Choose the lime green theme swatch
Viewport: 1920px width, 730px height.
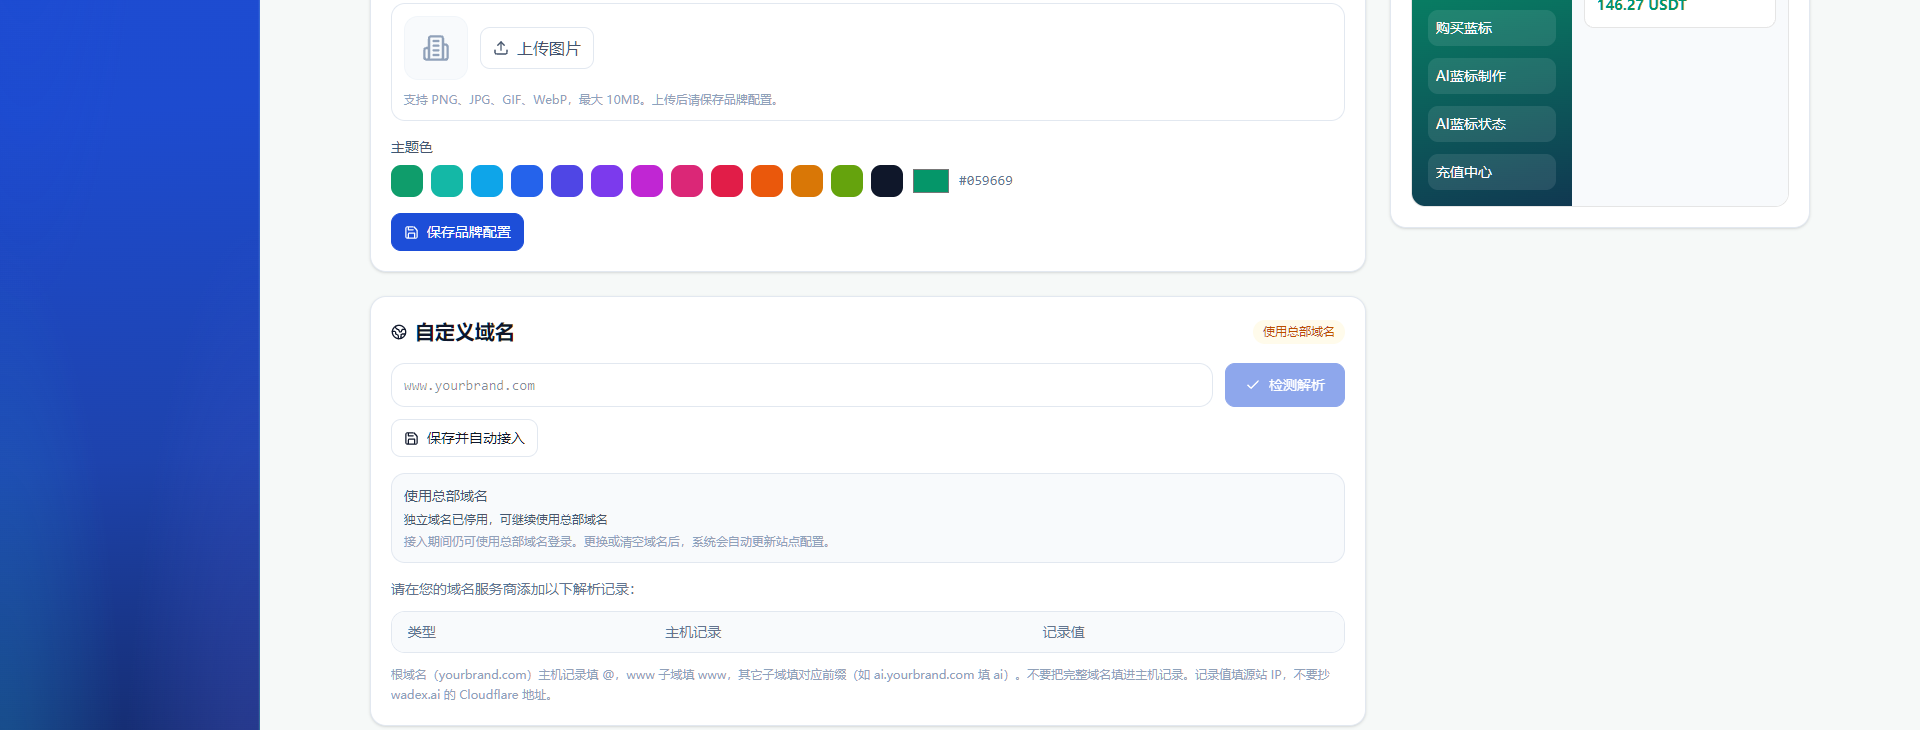[x=847, y=181]
